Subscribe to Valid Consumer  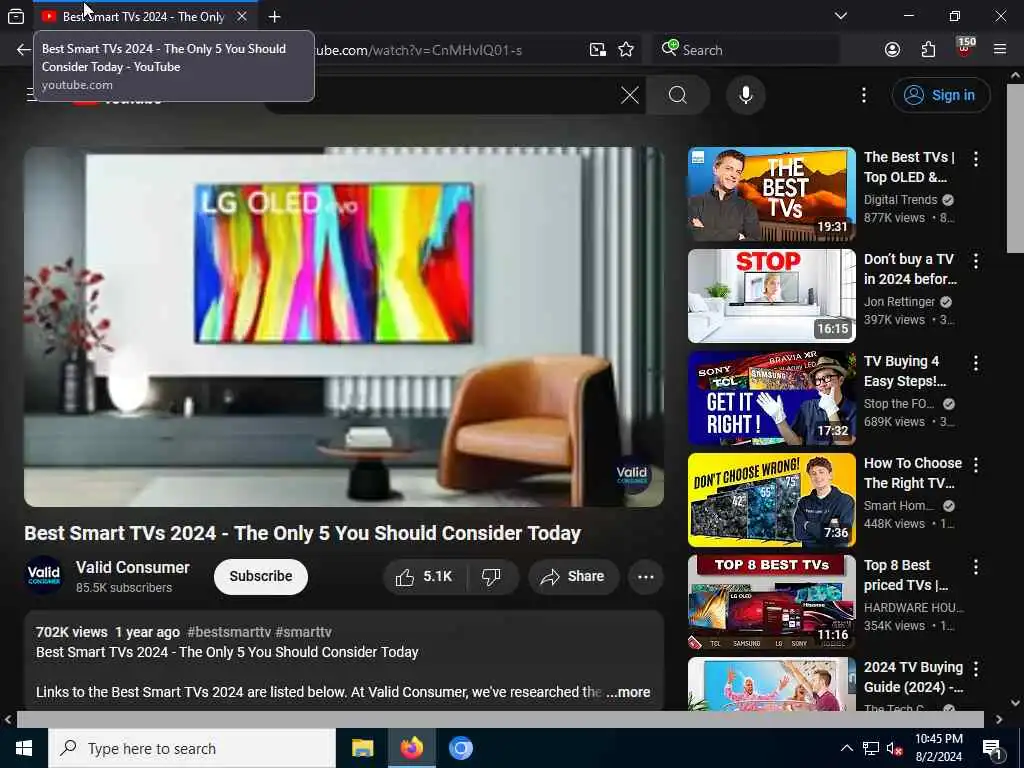(261, 576)
